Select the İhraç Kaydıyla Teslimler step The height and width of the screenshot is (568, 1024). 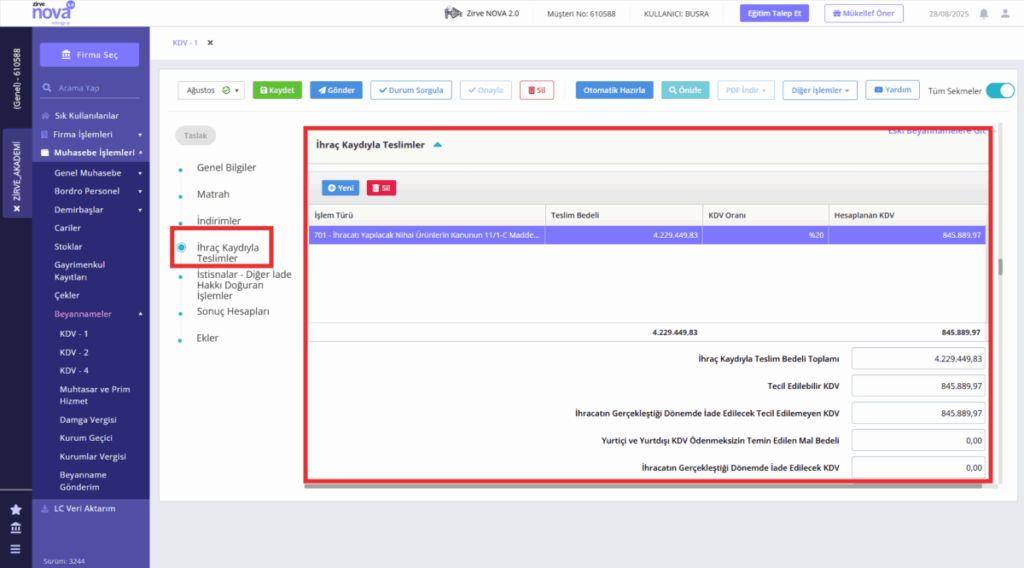(x=227, y=253)
